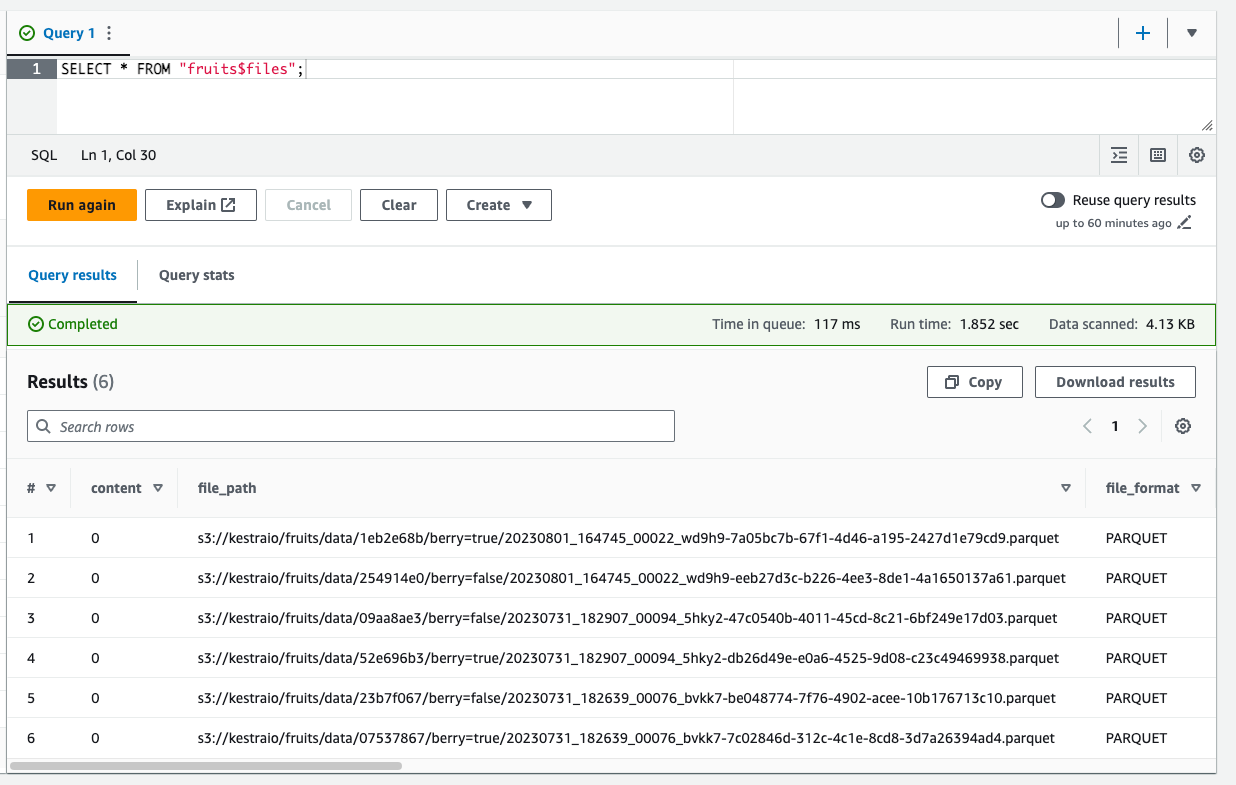Click the Search rows input field
Viewport: 1236px width, 785px height.
click(x=351, y=426)
